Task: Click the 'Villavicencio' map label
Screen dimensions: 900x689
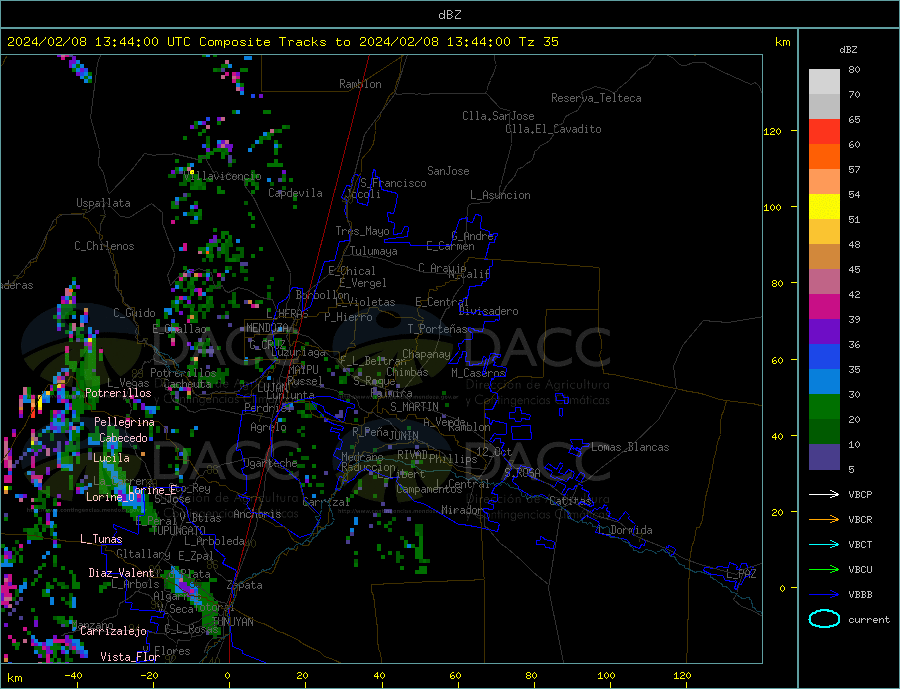Action: click(x=222, y=176)
